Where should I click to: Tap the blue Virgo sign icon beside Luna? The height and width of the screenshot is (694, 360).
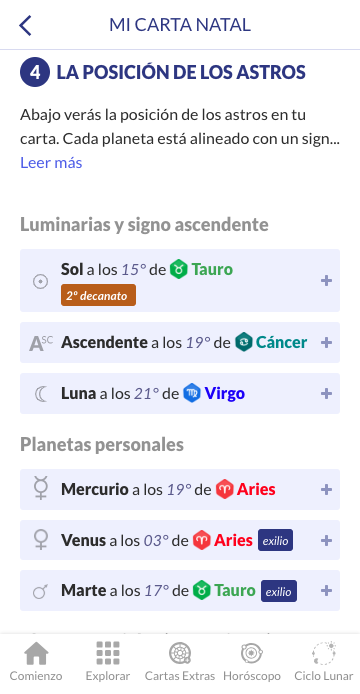pos(192,393)
